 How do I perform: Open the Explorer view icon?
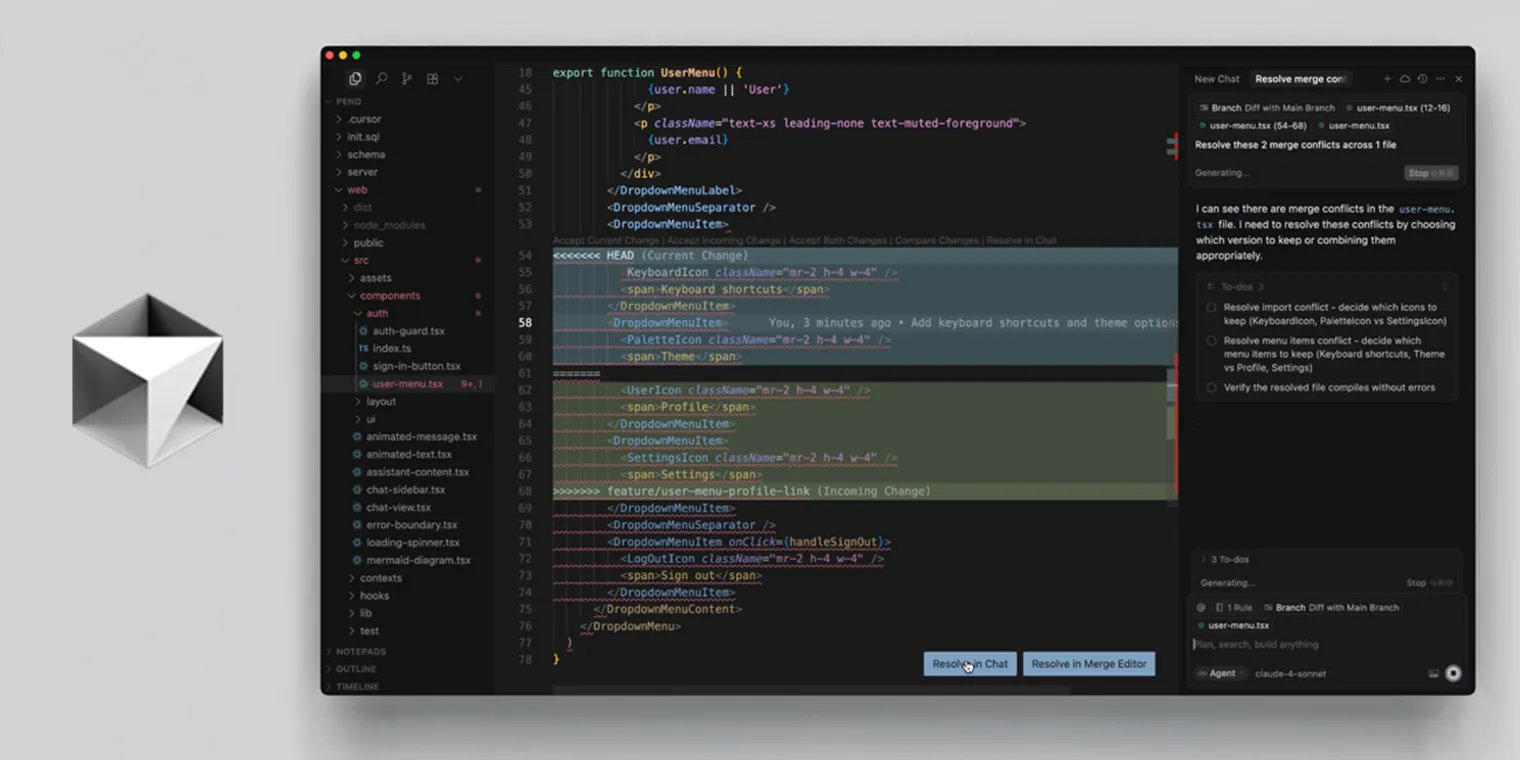[x=355, y=78]
